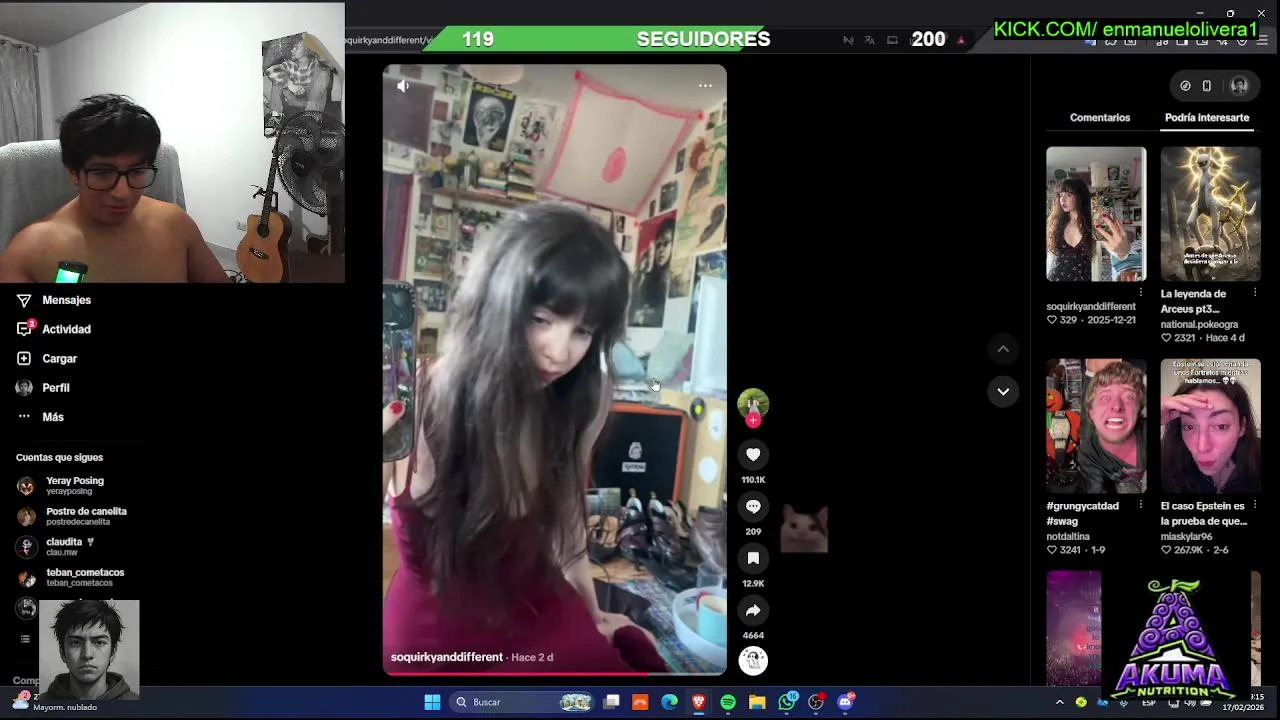Open WhatsApp from the taskbar
Image resolution: width=1280 pixels, height=720 pixels.
787,702
